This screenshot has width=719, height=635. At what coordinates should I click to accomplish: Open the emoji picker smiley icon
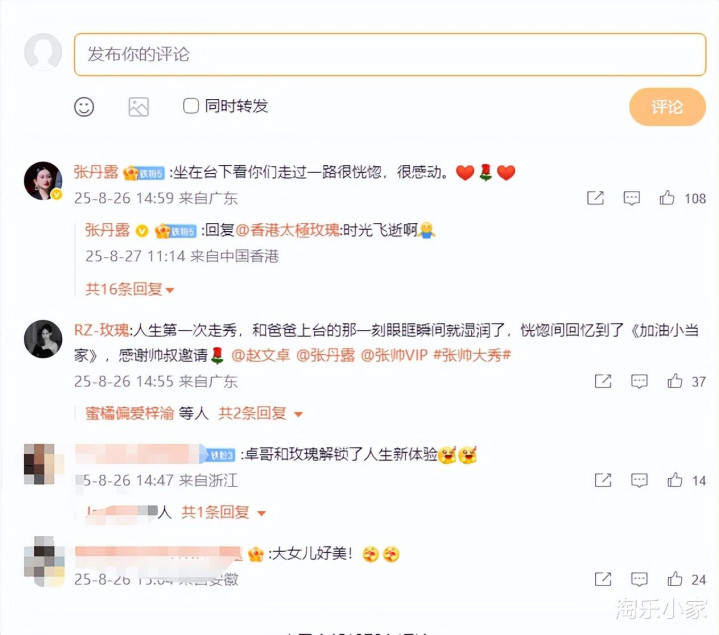click(x=84, y=107)
